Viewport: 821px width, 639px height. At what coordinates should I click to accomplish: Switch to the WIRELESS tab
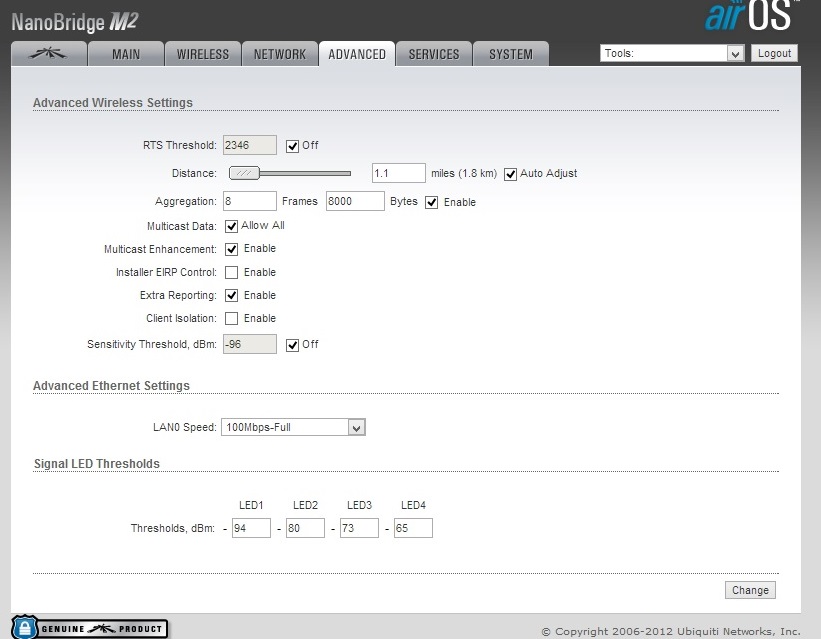[x=203, y=54]
